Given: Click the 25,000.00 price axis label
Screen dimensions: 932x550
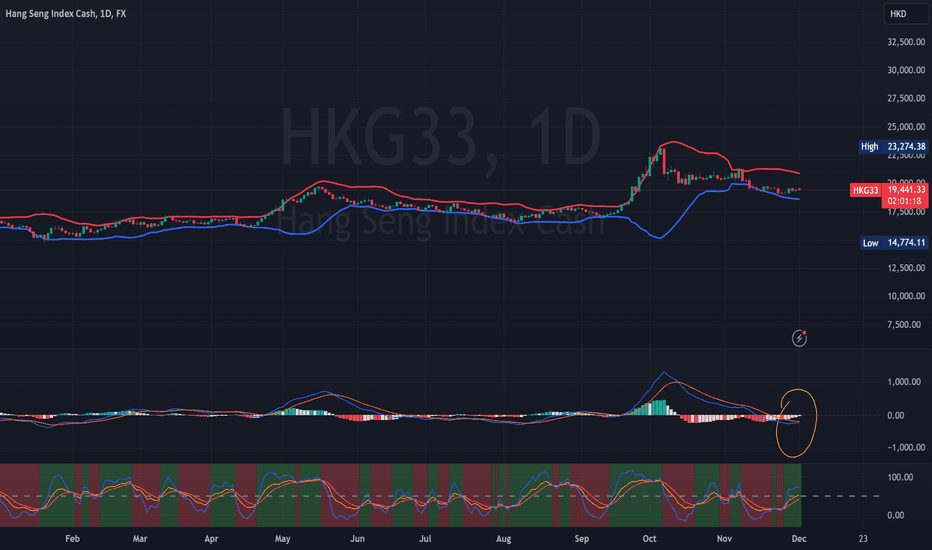Looking at the screenshot, I should point(906,127).
